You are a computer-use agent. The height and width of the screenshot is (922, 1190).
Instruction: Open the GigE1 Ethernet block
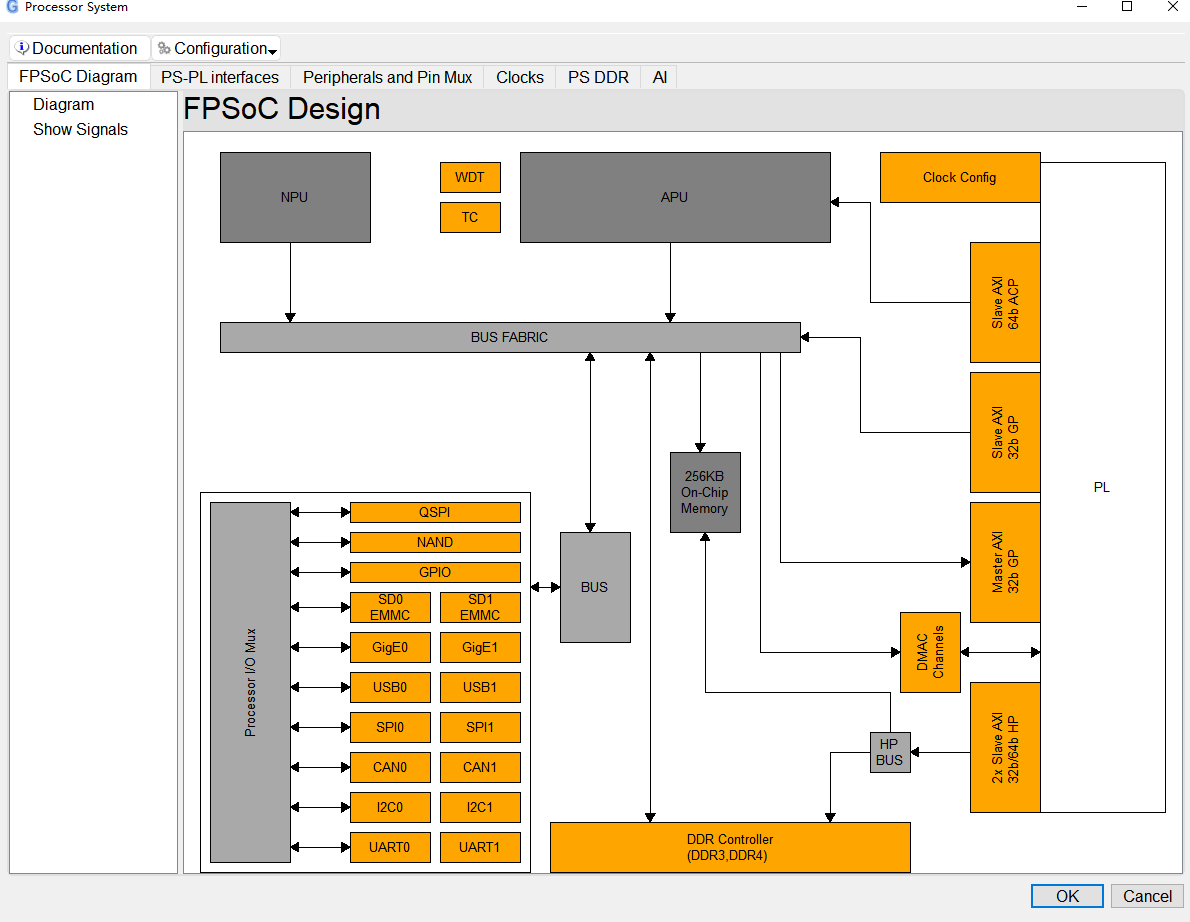pos(480,648)
